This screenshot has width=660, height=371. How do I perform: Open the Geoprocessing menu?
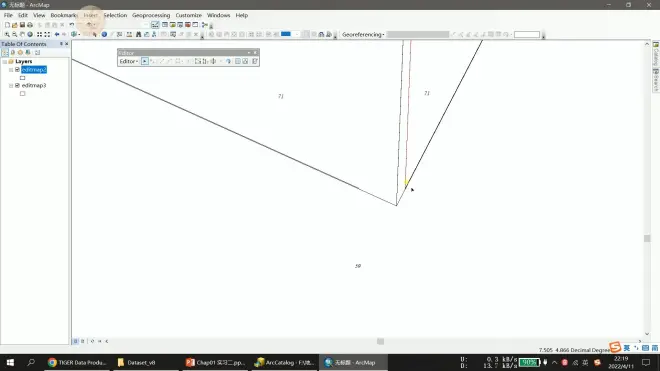coord(151,15)
